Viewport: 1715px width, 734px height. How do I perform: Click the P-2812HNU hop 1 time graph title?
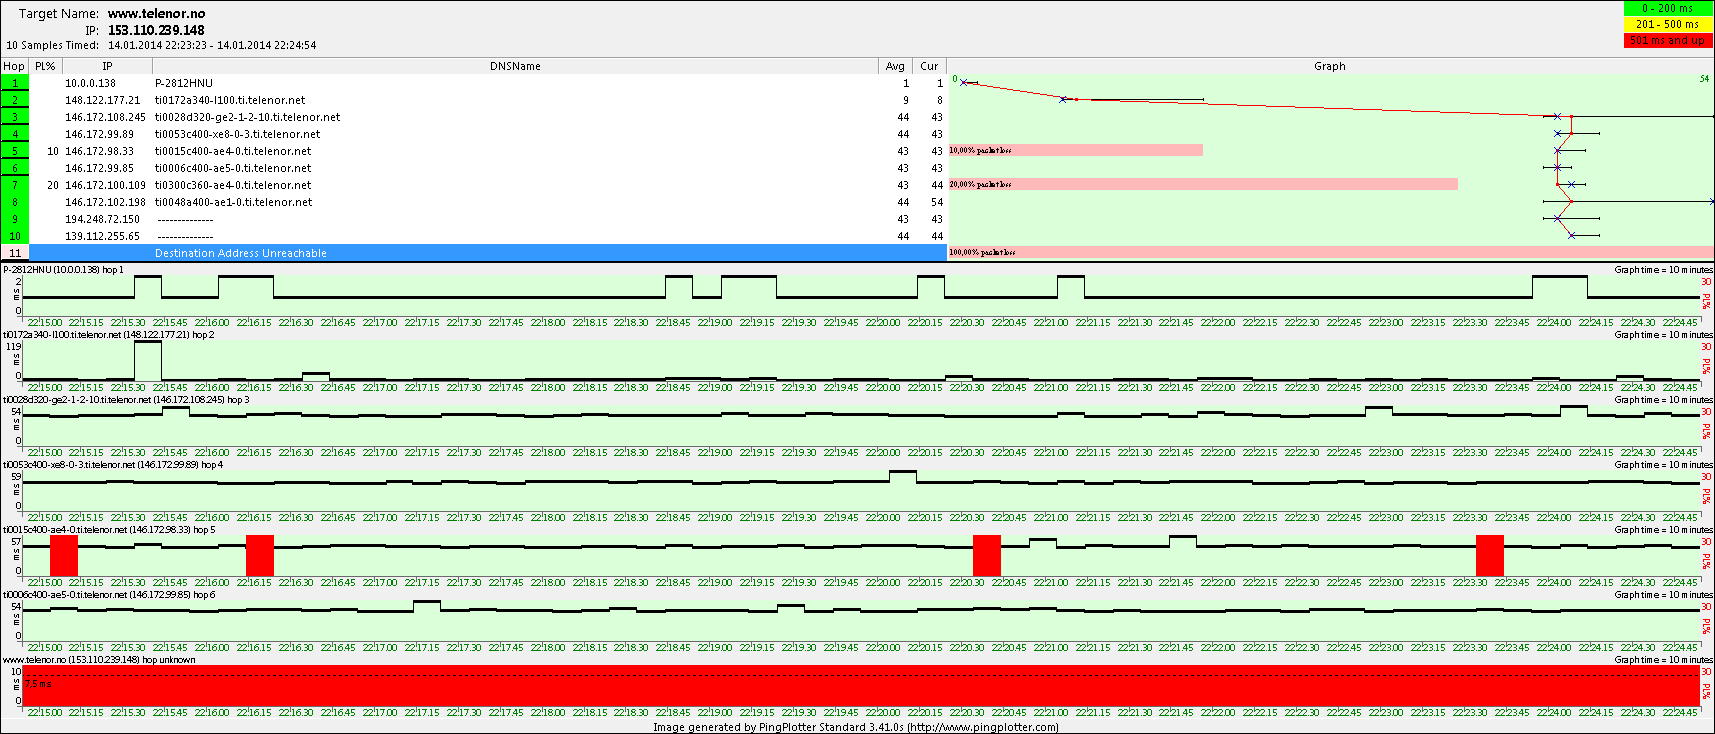[x=64, y=270]
